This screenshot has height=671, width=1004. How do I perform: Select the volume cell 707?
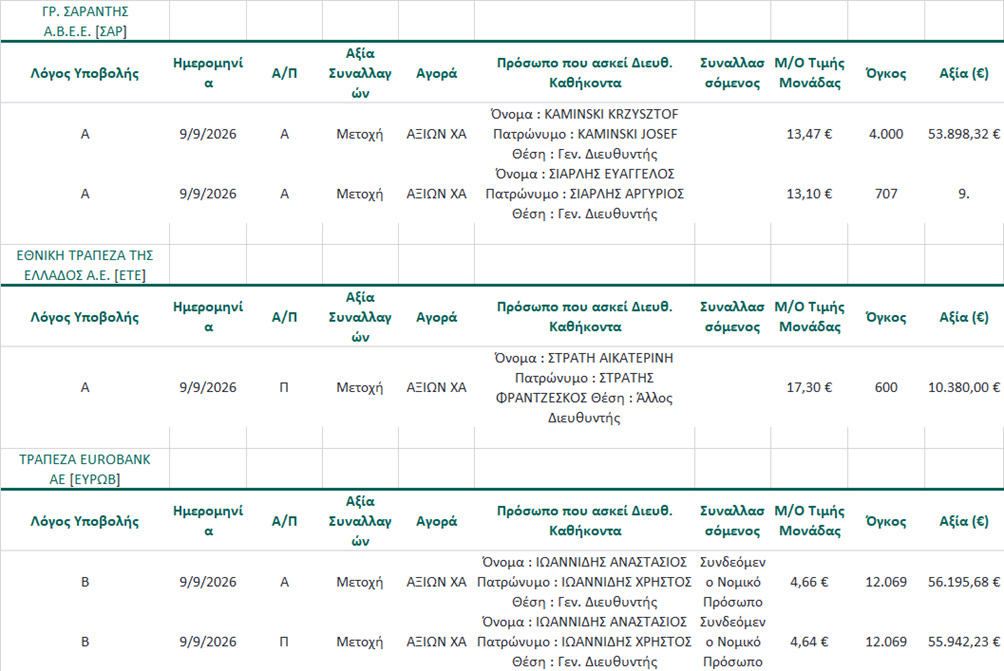coord(886,193)
